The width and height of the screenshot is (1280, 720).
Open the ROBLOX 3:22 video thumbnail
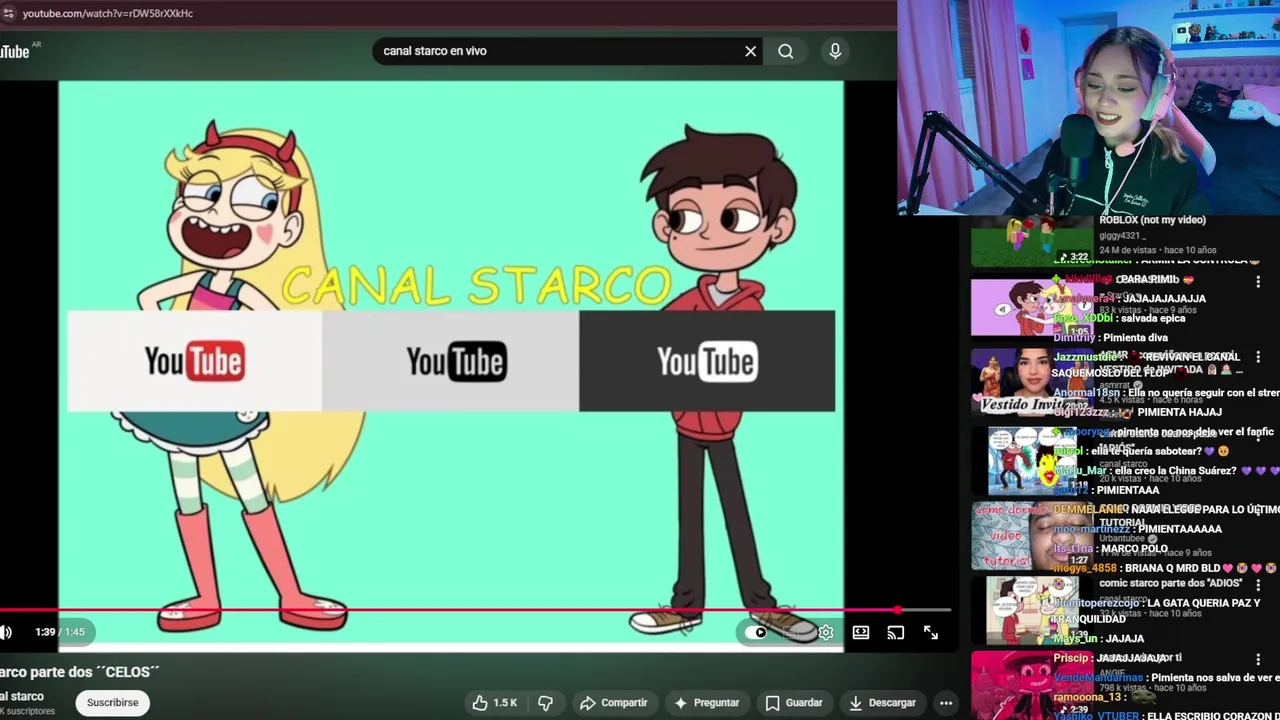coord(1032,241)
